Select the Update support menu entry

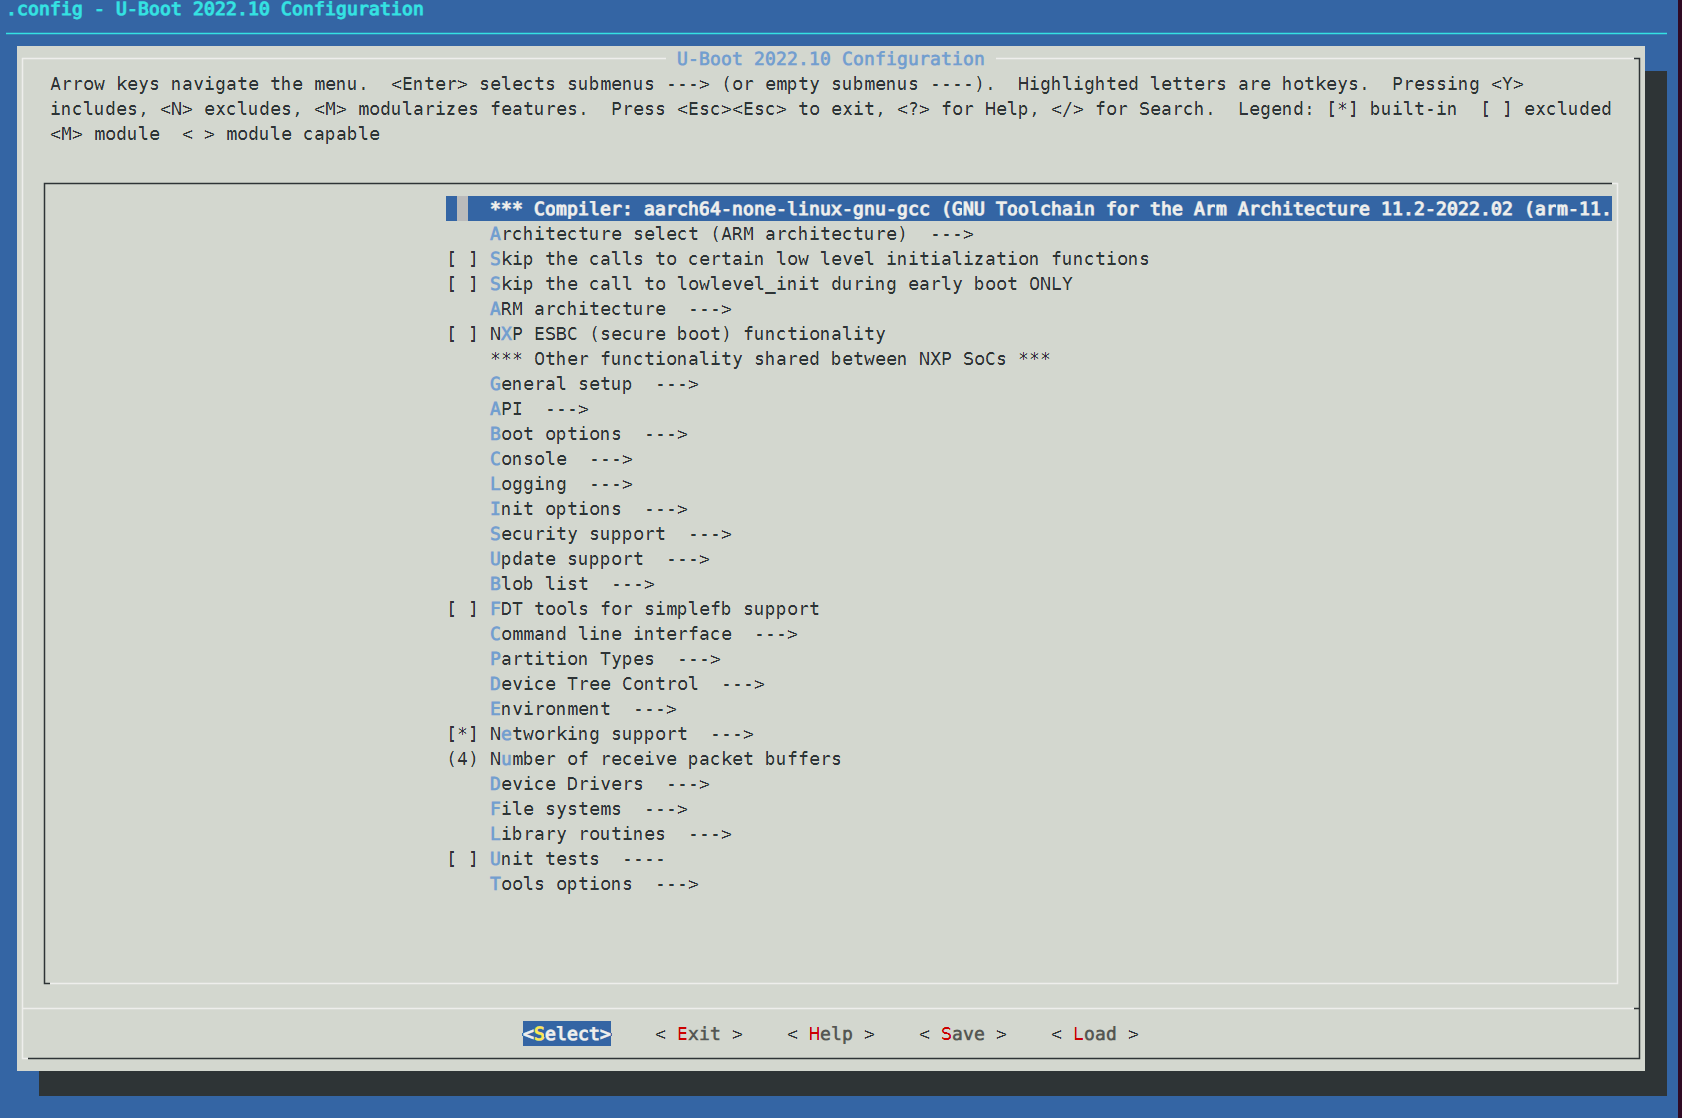tap(599, 559)
